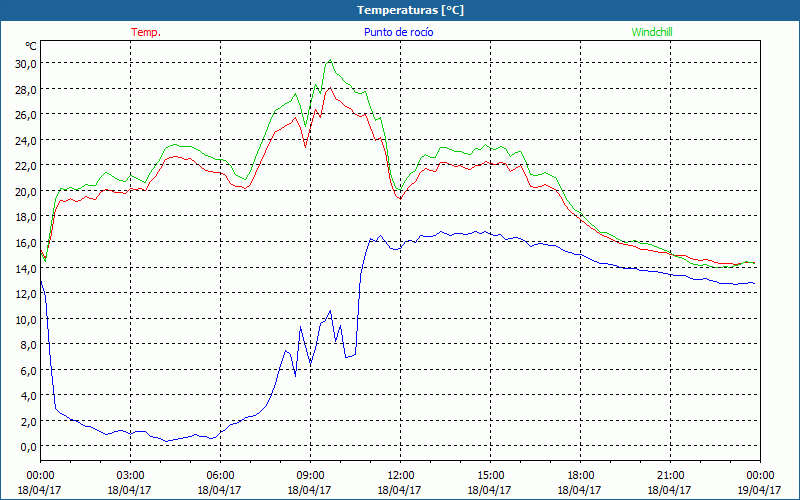
Task: Click the green Windchill legend label
Action: (652, 32)
